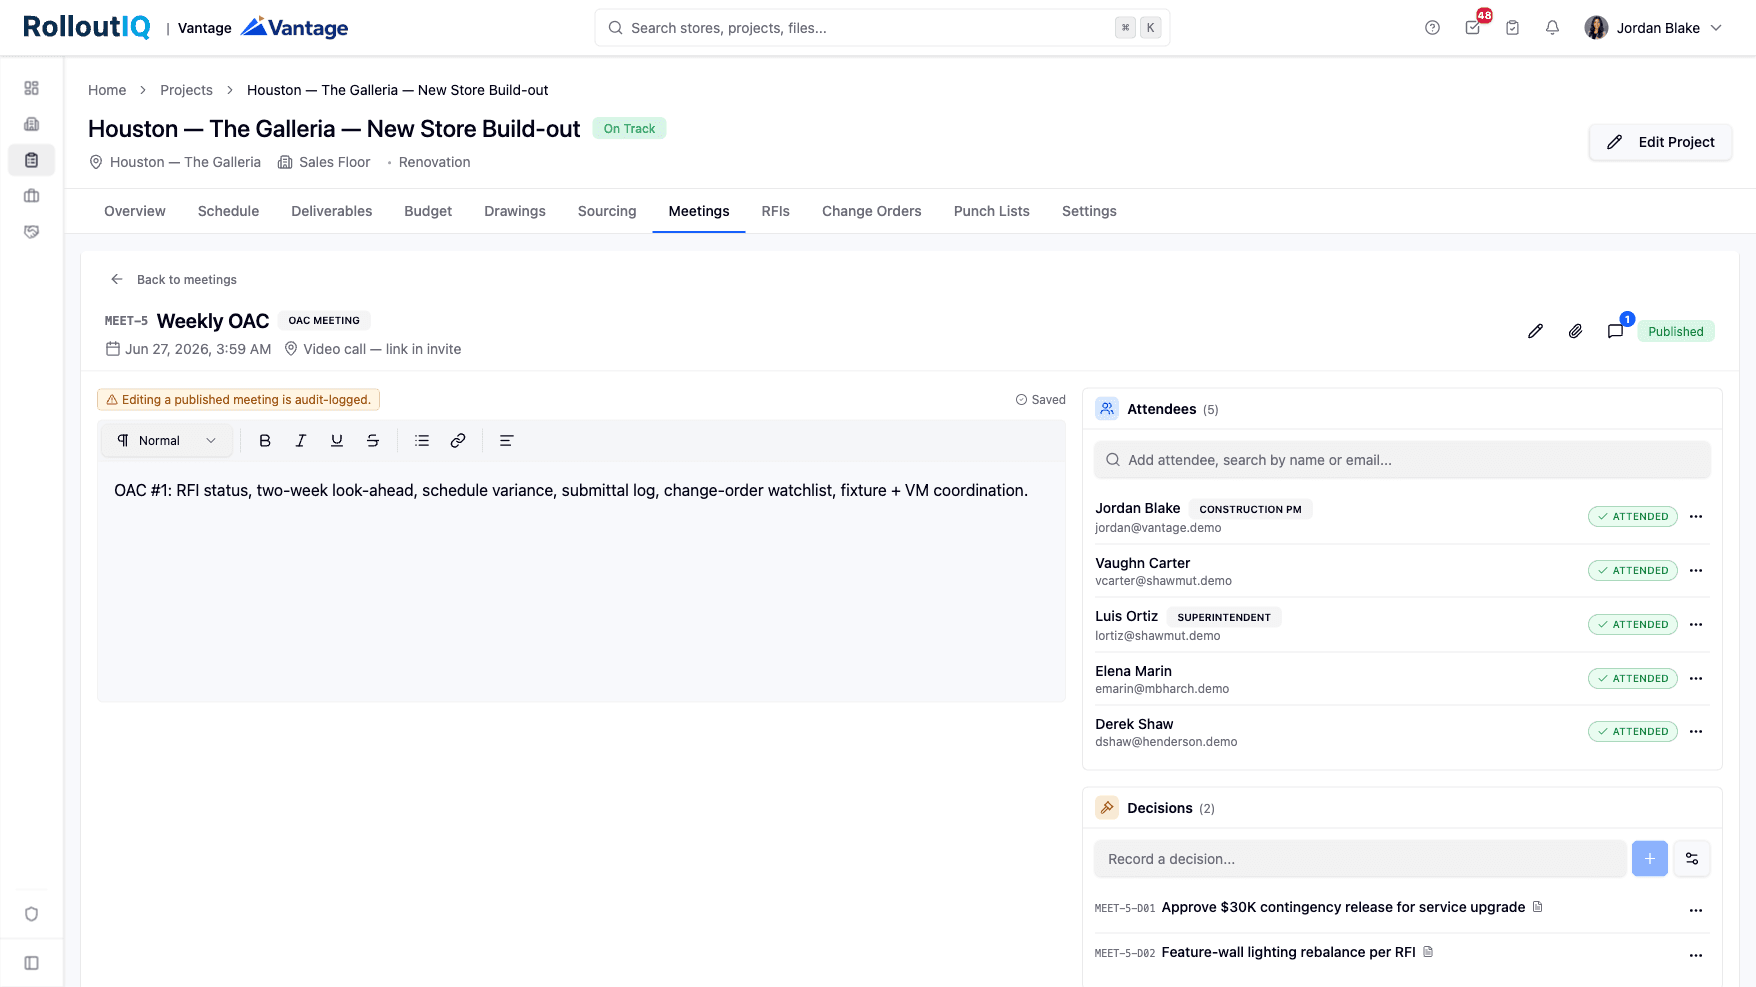This screenshot has width=1756, height=987.
Task: Toggle Jordan Blake's Attended status
Action: (1633, 517)
